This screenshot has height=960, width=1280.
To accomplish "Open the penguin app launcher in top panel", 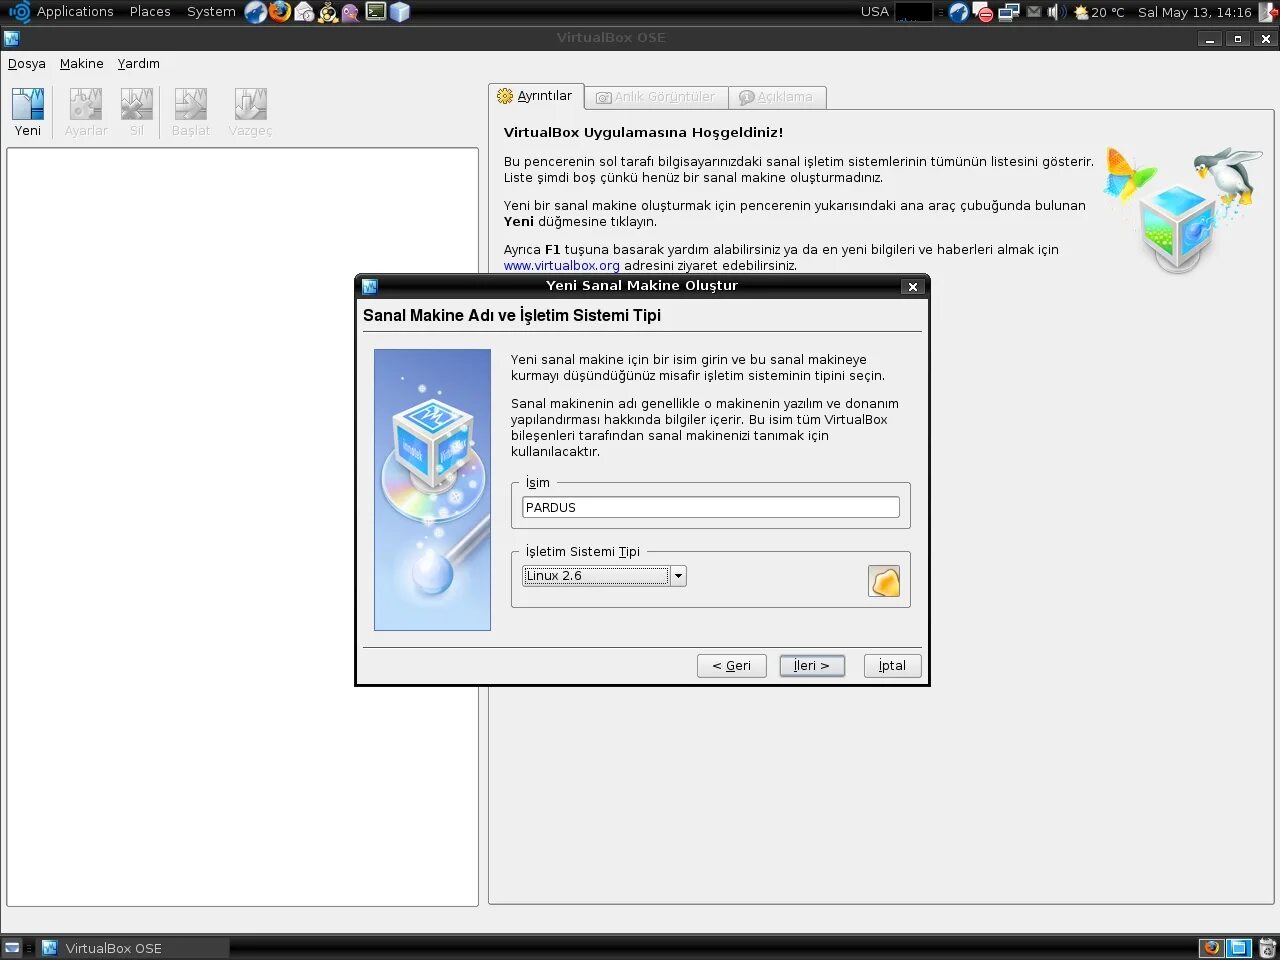I will click(x=328, y=12).
